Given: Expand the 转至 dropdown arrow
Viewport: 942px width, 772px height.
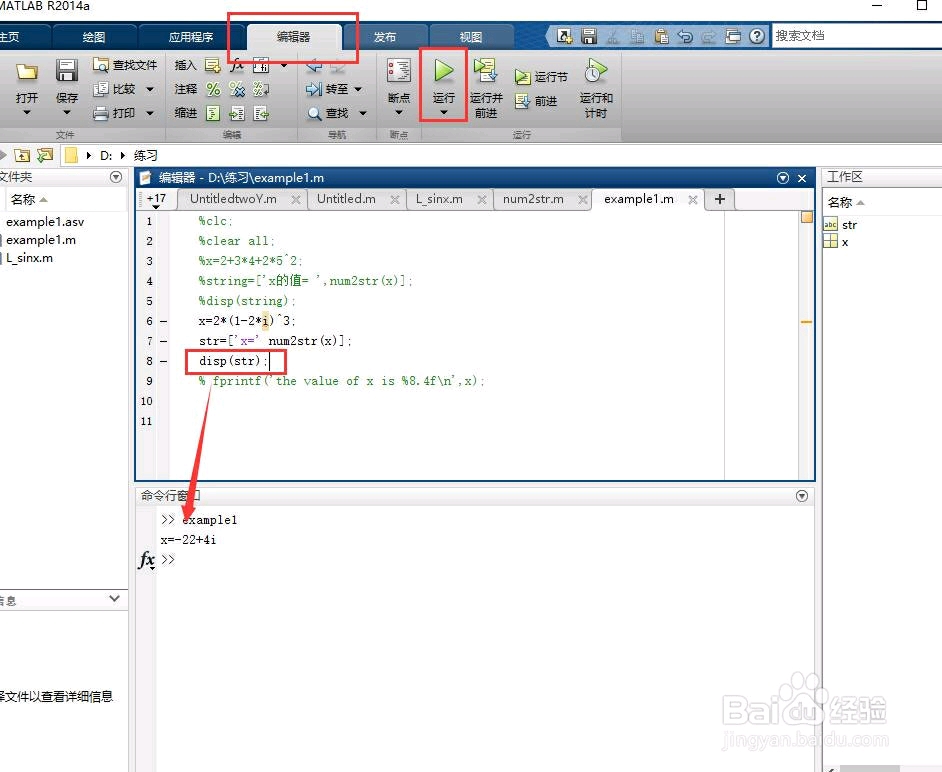Looking at the screenshot, I should (358, 90).
